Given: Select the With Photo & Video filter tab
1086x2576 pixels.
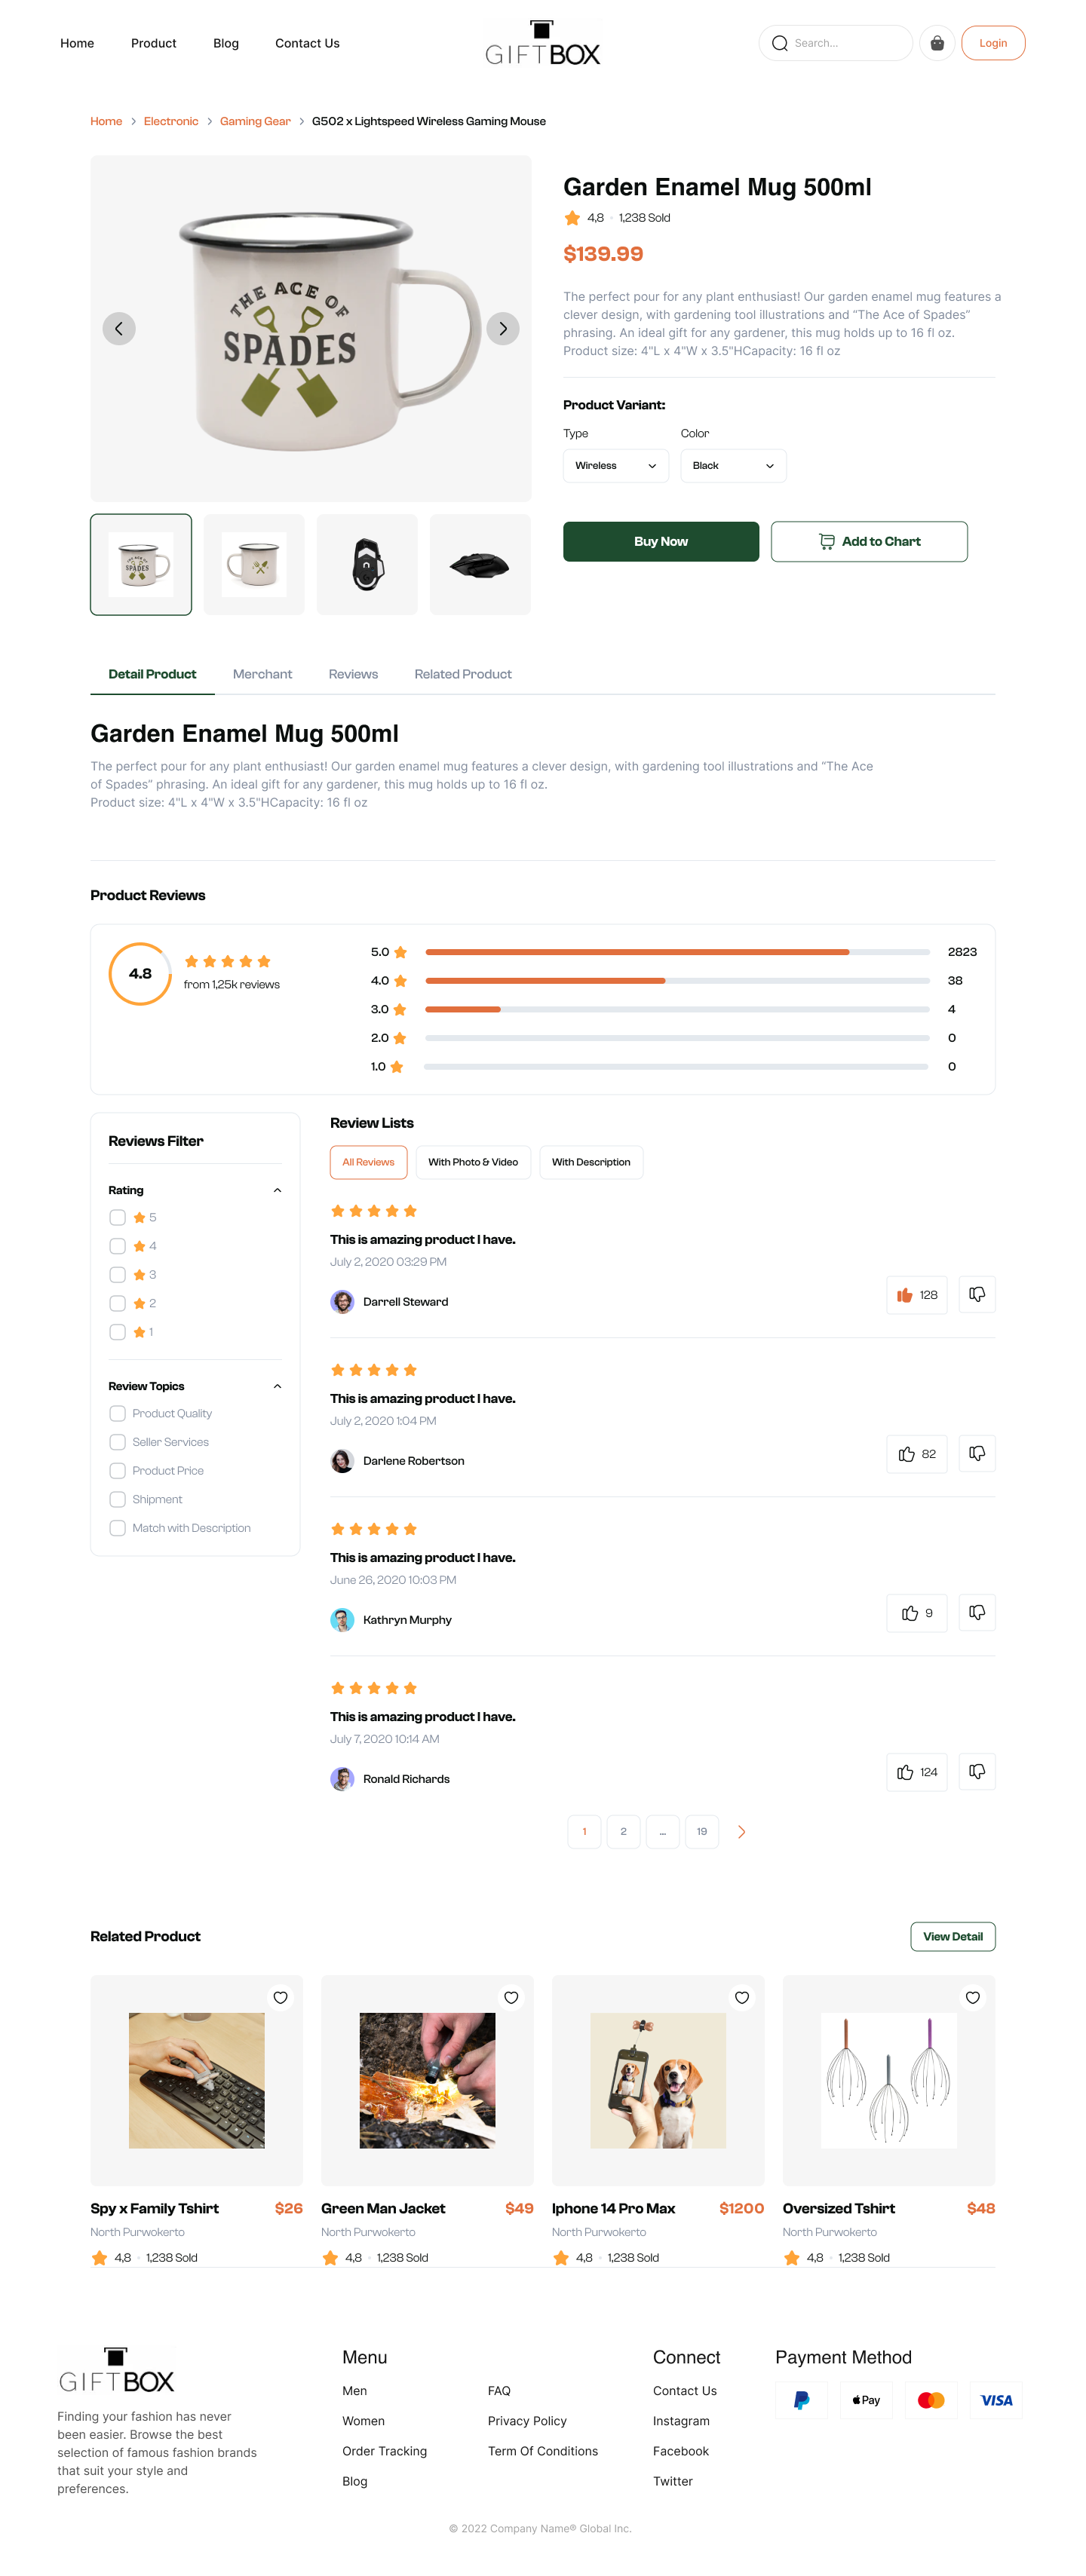Looking at the screenshot, I should [x=472, y=1163].
